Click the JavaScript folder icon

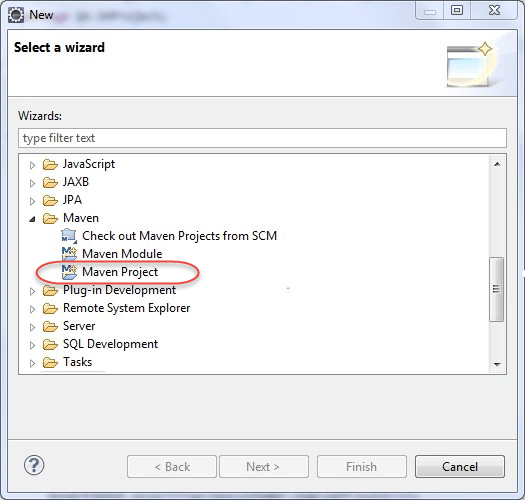(x=50, y=164)
